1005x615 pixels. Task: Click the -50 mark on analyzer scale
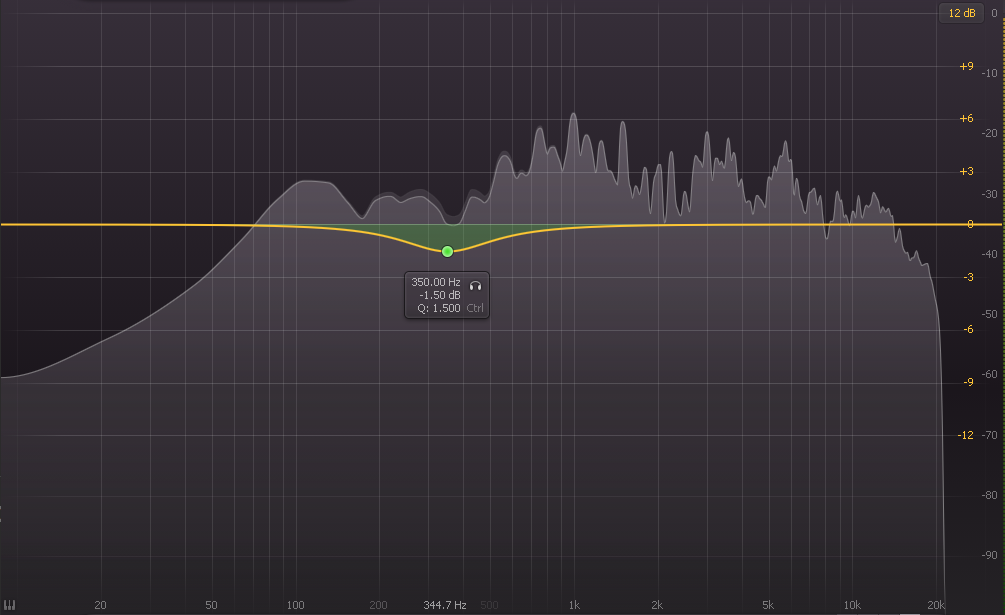click(x=989, y=314)
